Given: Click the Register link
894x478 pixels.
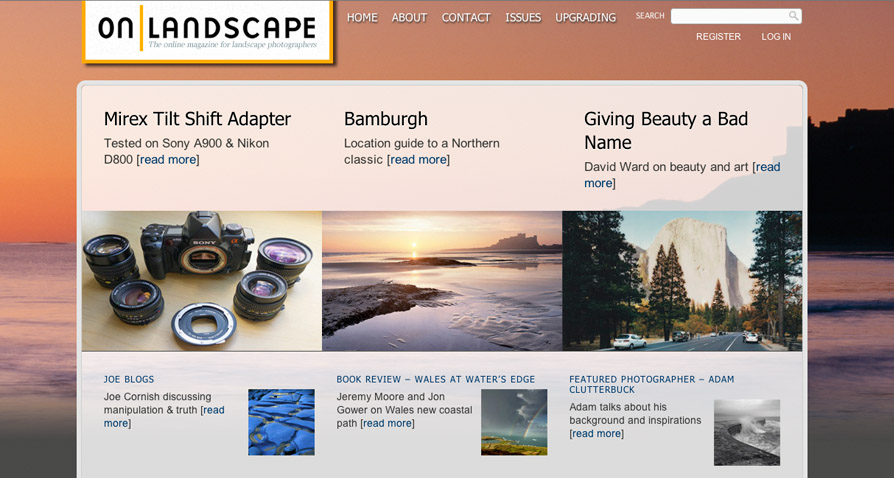Looking at the screenshot, I should tap(718, 37).
